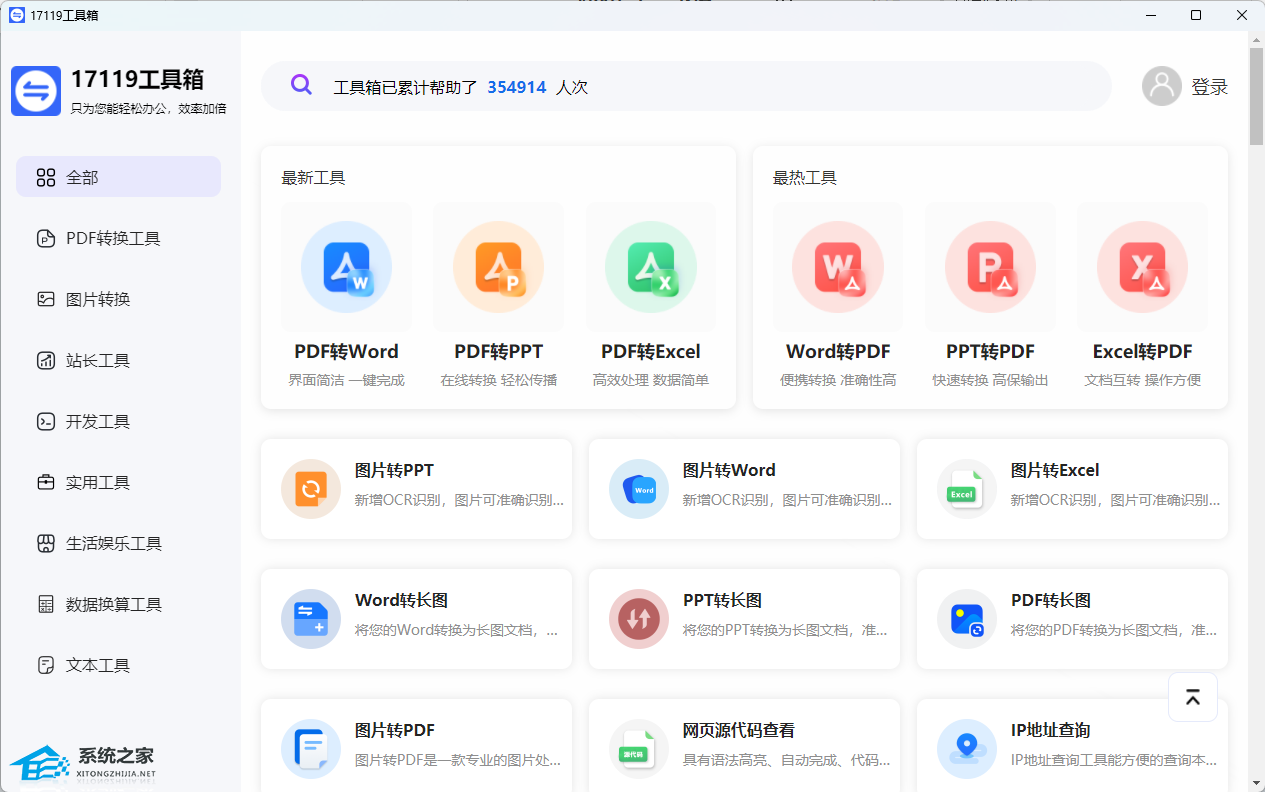
Task: Click the 开发工具 category label
Action: click(98, 421)
